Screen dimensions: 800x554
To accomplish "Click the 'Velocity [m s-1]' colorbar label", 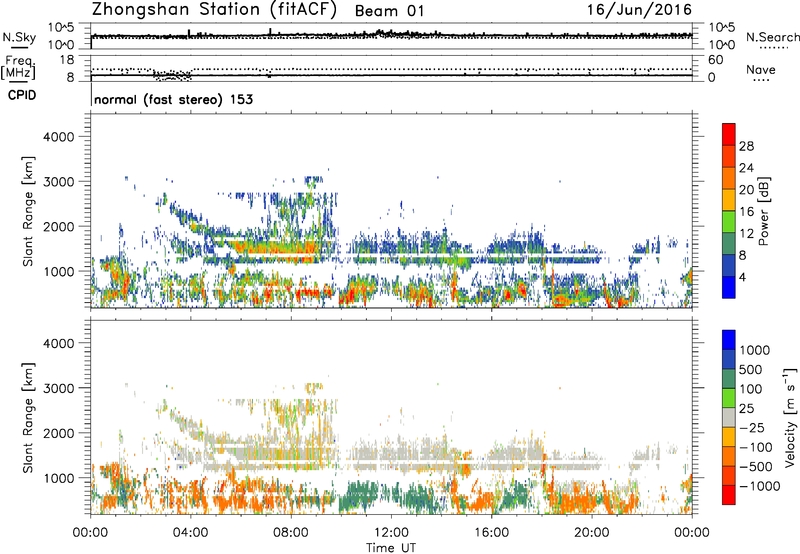I will [x=790, y=417].
